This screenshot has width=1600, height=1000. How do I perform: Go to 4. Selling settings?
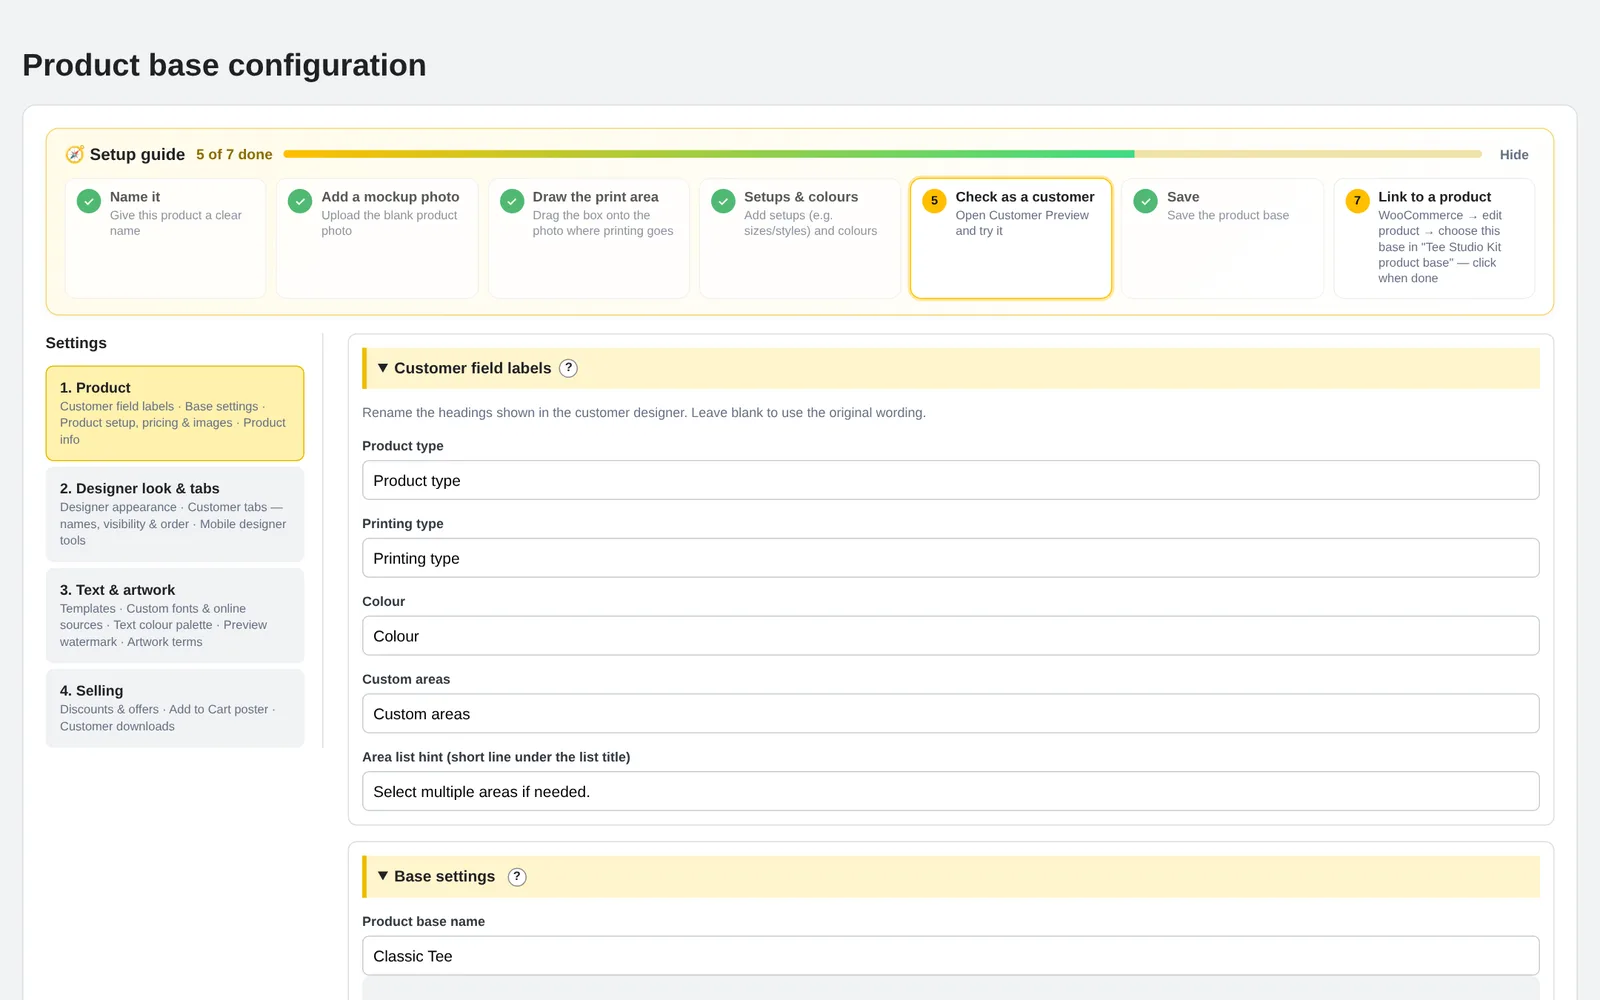[175, 708]
